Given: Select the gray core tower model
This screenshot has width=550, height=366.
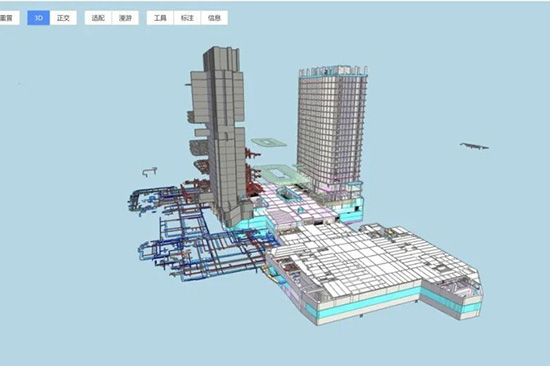Looking at the screenshot, I should 224,137.
